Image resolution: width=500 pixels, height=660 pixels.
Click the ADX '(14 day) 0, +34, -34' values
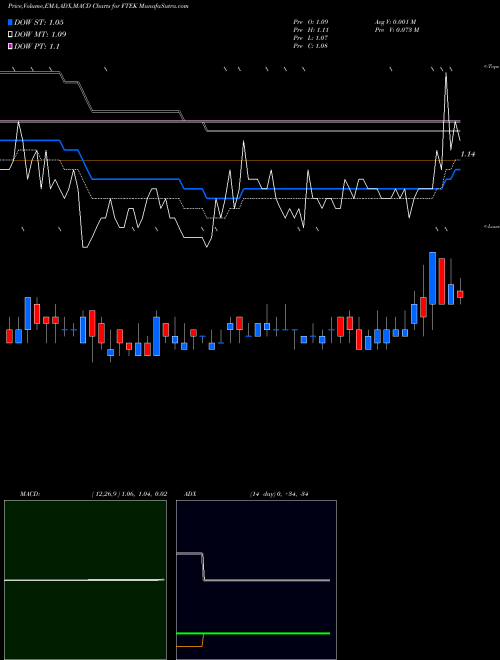[x=279, y=494]
